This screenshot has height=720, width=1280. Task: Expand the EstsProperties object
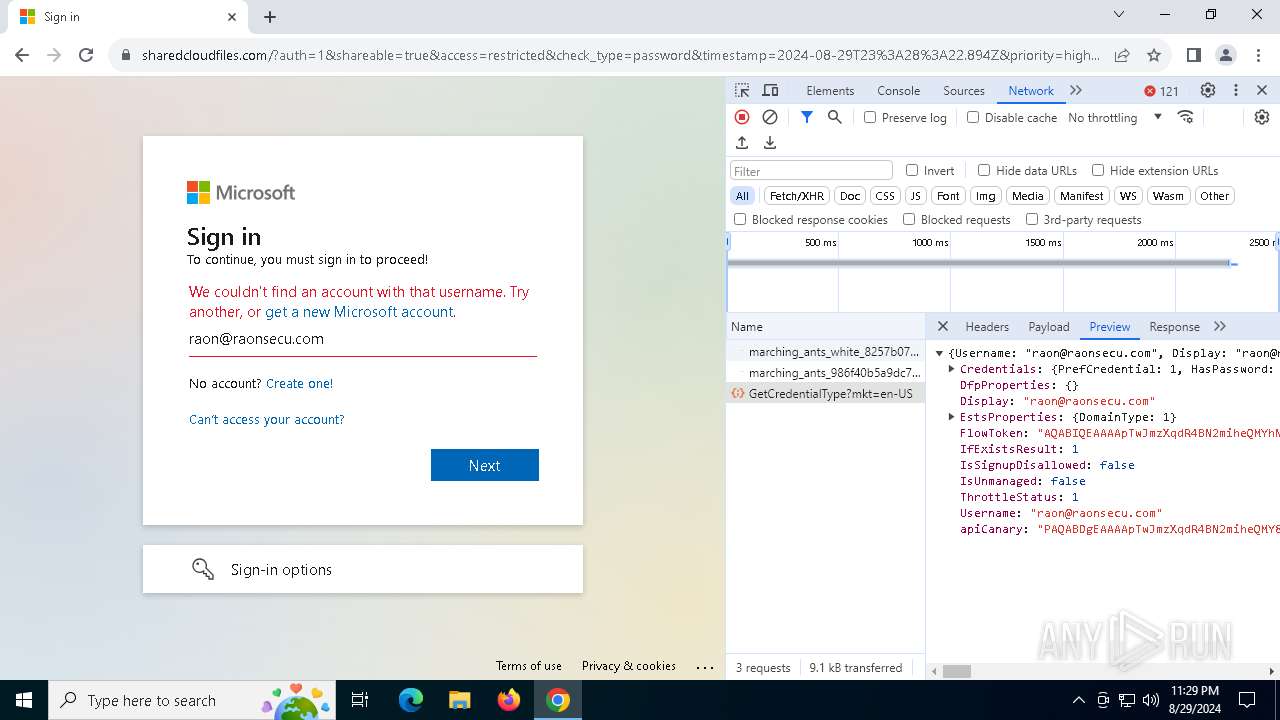952,417
